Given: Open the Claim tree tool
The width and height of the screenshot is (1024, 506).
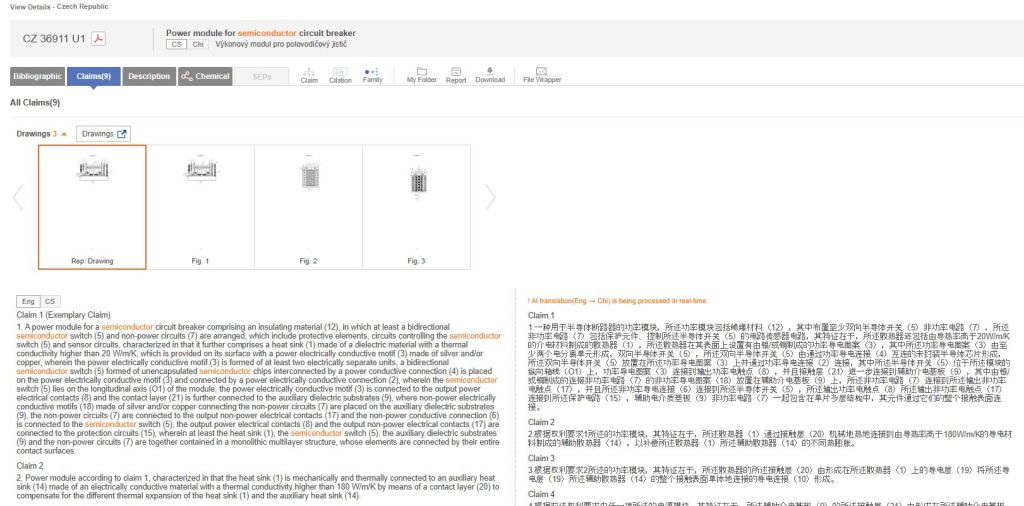Looking at the screenshot, I should tap(309, 75).
